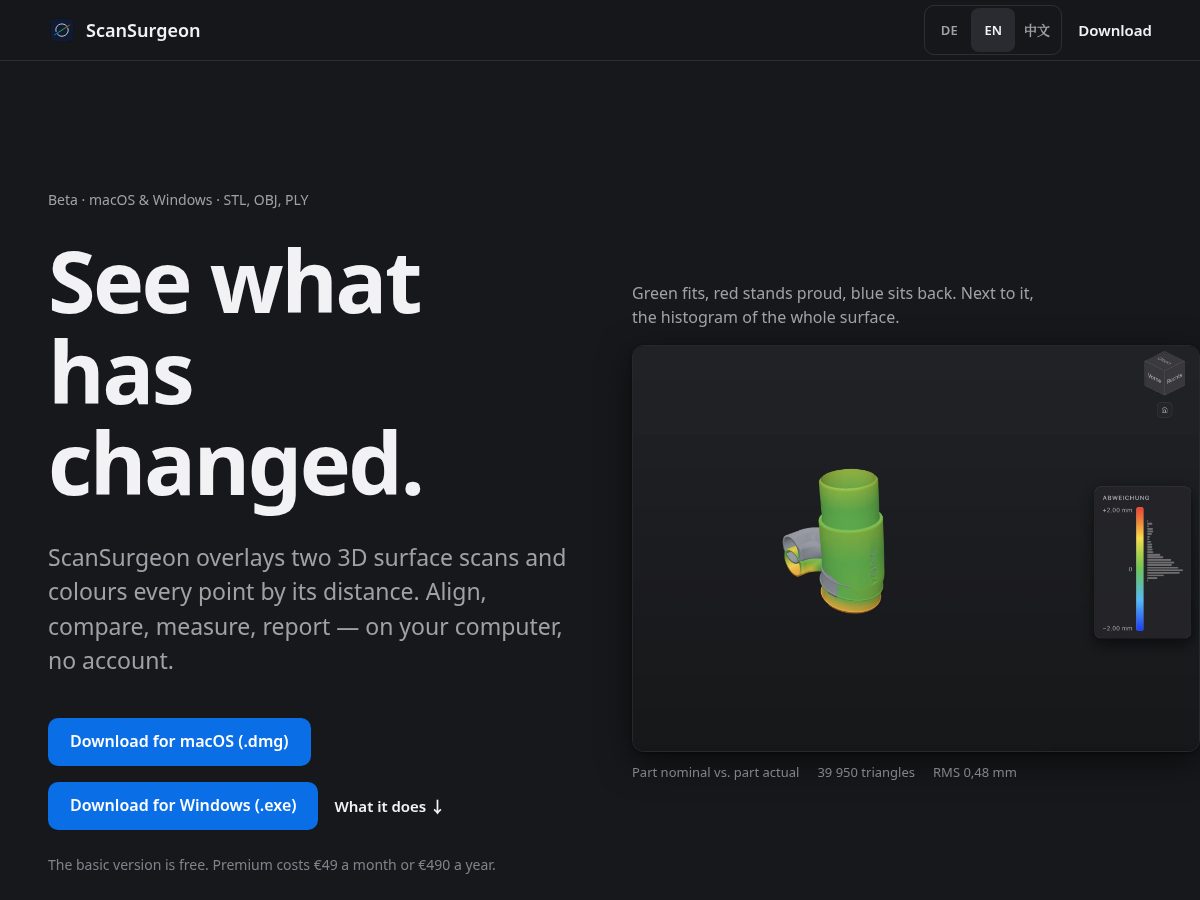The height and width of the screenshot is (900, 1200).
Task: Follow the What it does link
Action: point(389,807)
